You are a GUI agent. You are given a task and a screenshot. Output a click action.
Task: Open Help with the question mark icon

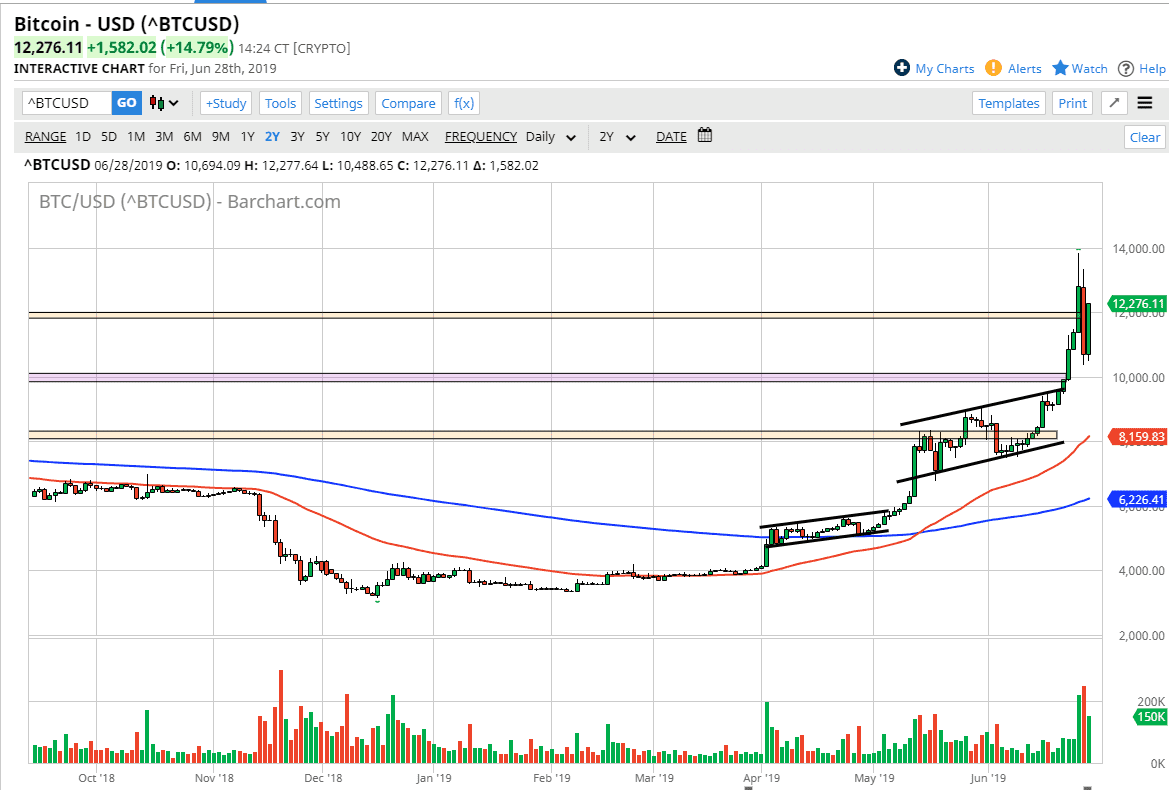tap(1126, 68)
